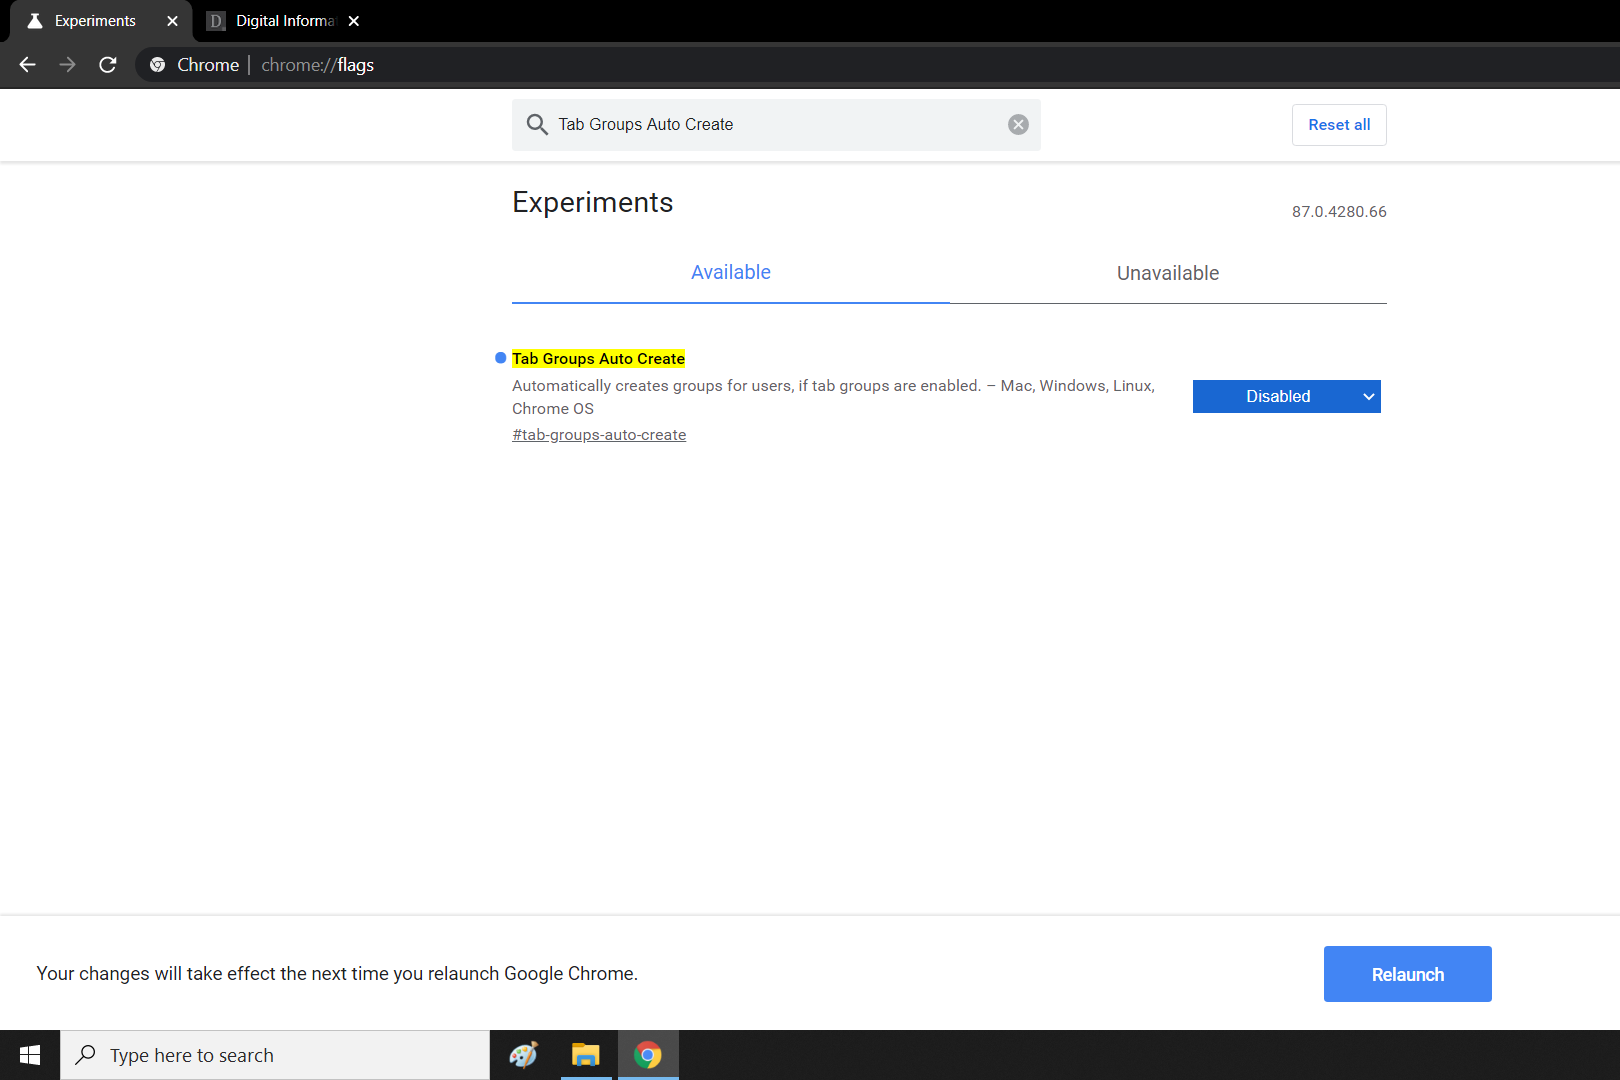The image size is (1620, 1080).
Task: Open the #tab-groups-auto-create link
Action: tap(599, 435)
